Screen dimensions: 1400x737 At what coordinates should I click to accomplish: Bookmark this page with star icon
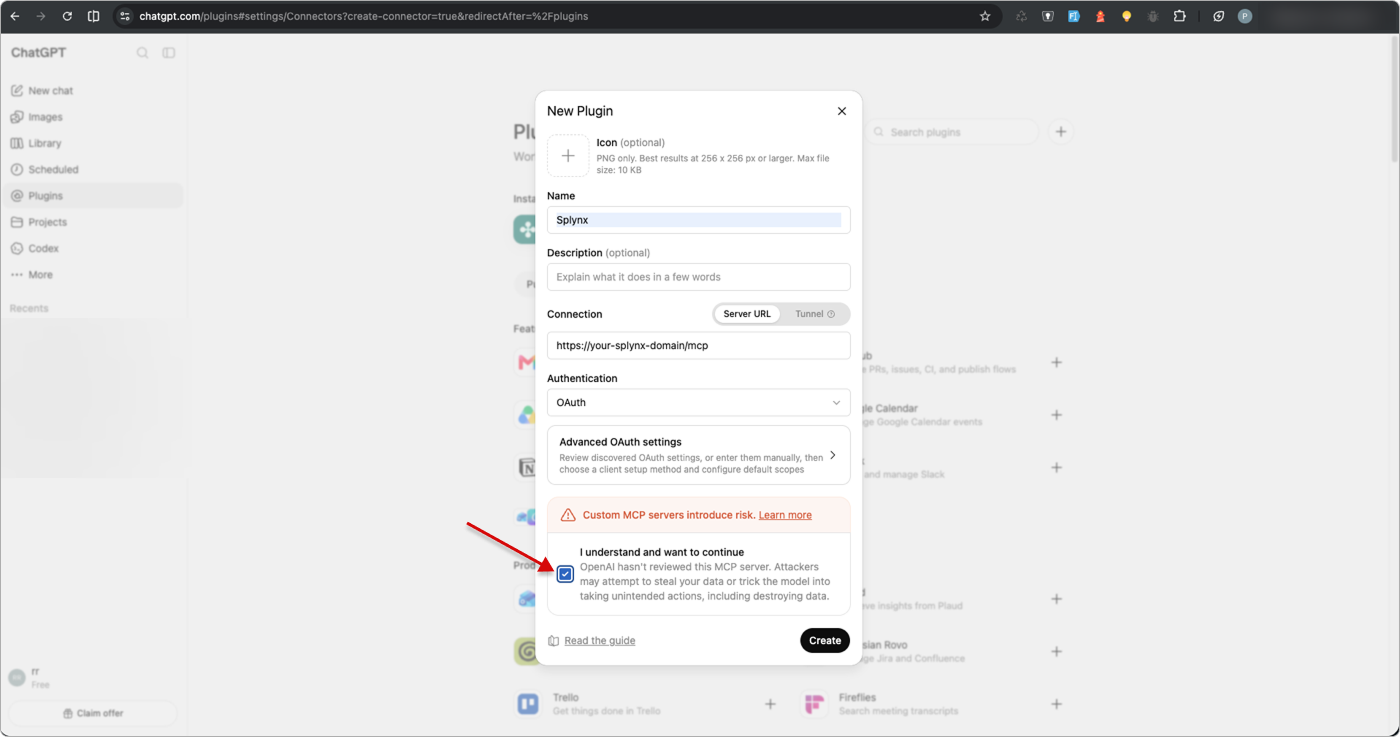coord(985,16)
